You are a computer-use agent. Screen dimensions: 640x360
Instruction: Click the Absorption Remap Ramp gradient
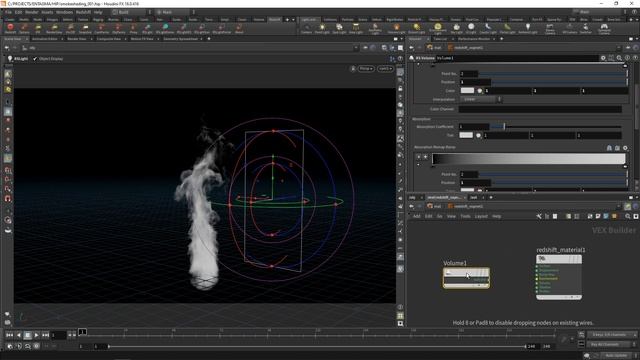coord(529,159)
